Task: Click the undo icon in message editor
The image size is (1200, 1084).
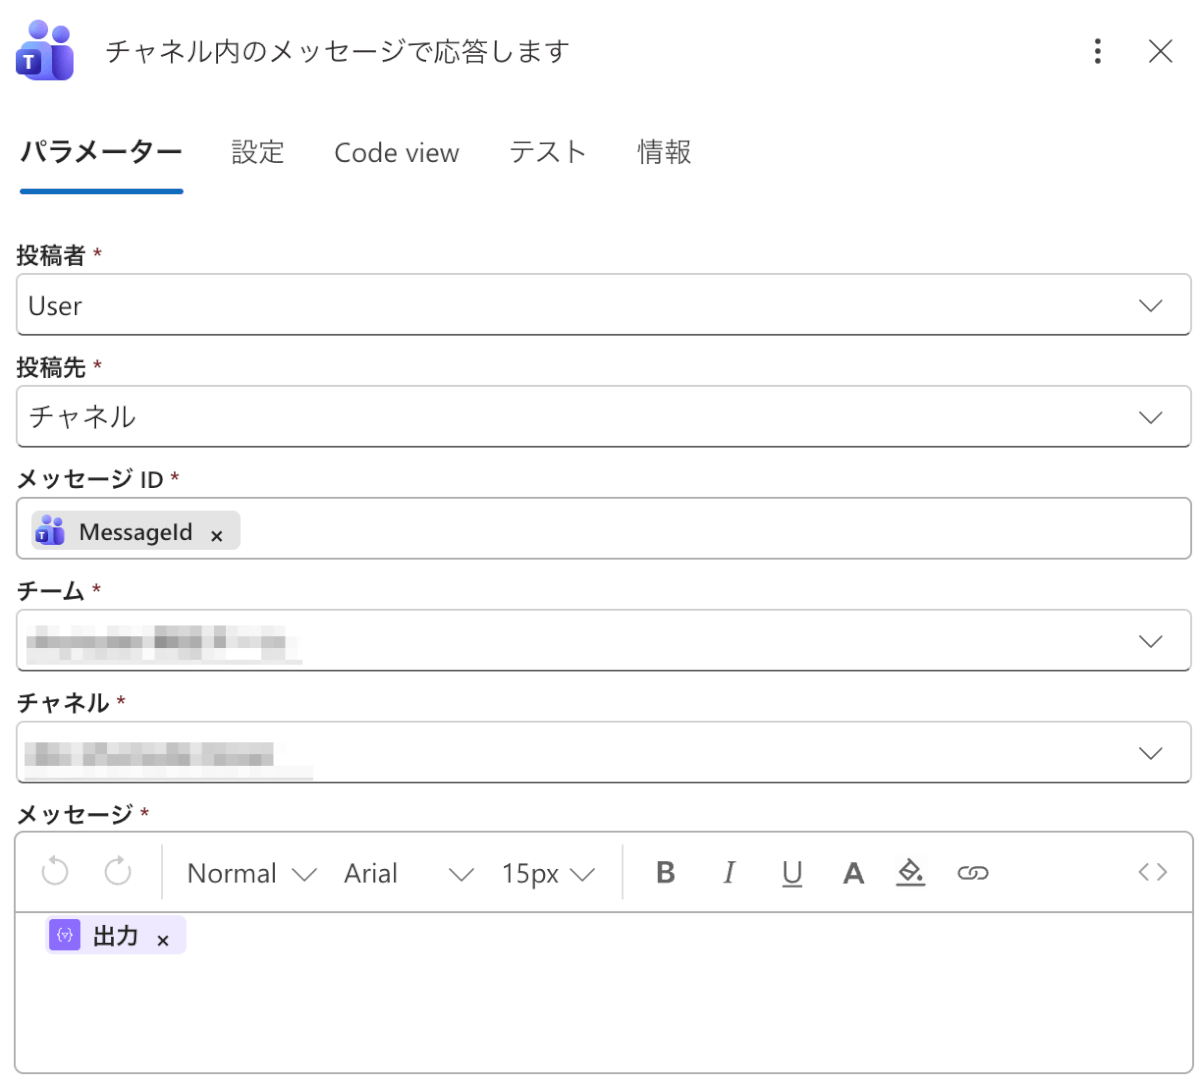Action: click(55, 872)
